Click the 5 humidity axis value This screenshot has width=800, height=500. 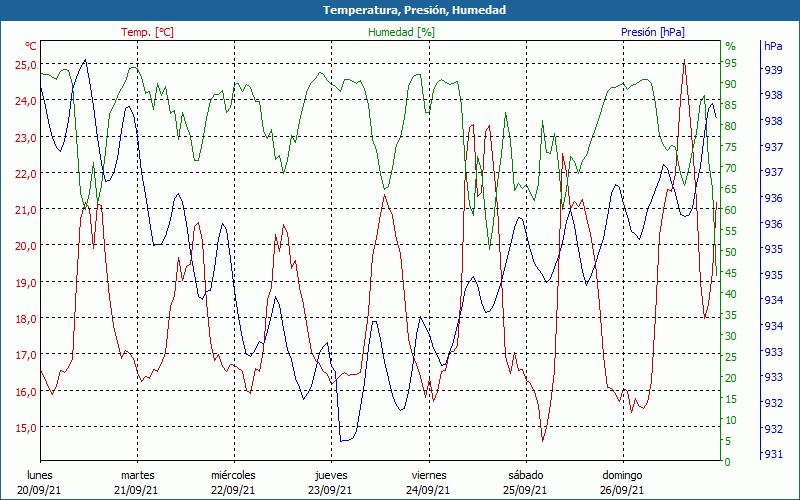tap(728, 441)
